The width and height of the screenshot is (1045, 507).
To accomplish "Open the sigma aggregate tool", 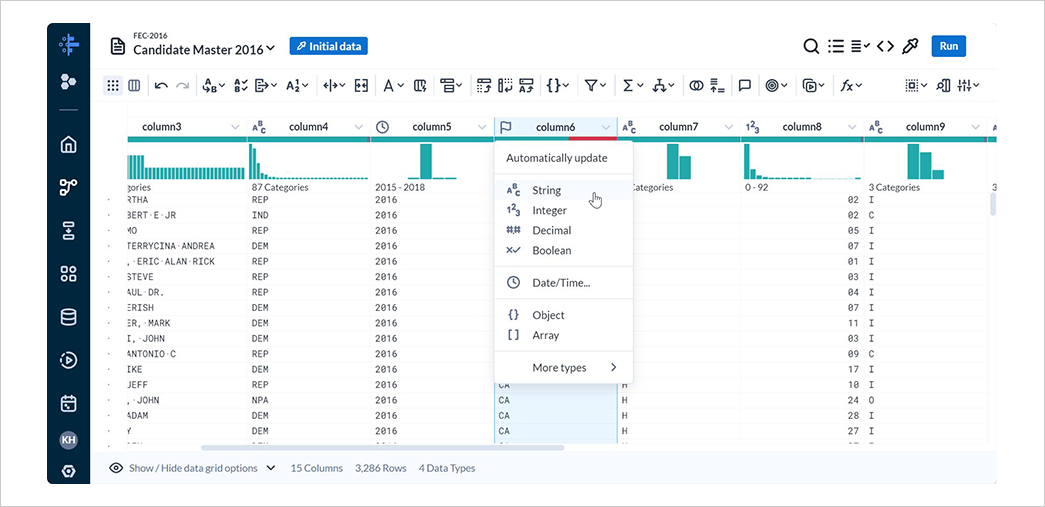I will [x=632, y=85].
